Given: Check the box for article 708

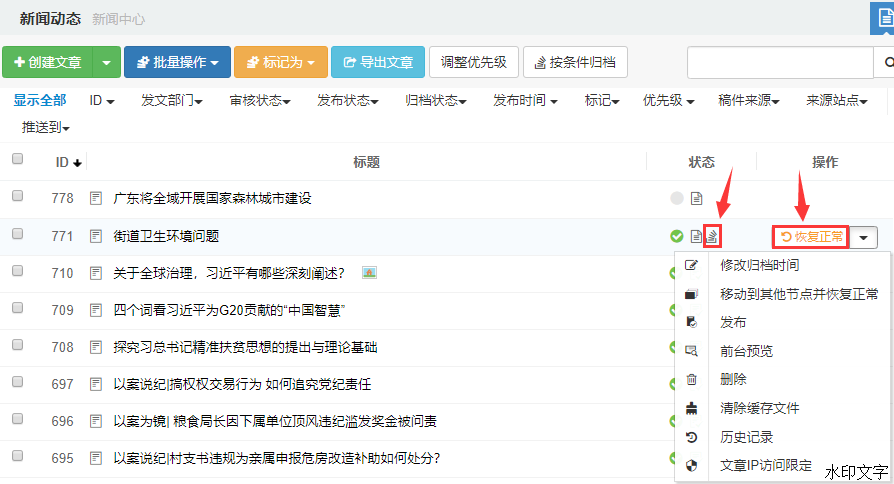Looking at the screenshot, I should 18,345.
